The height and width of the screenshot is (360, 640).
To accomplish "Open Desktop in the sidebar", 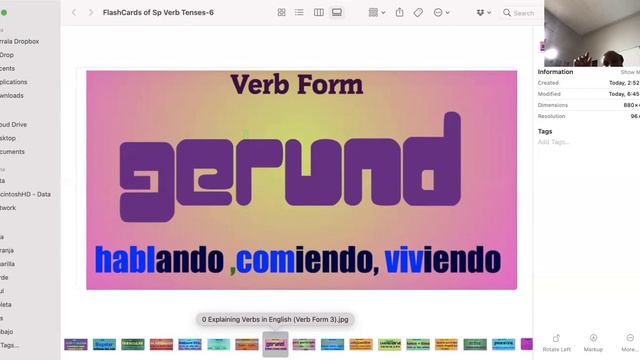I will pos(8,138).
